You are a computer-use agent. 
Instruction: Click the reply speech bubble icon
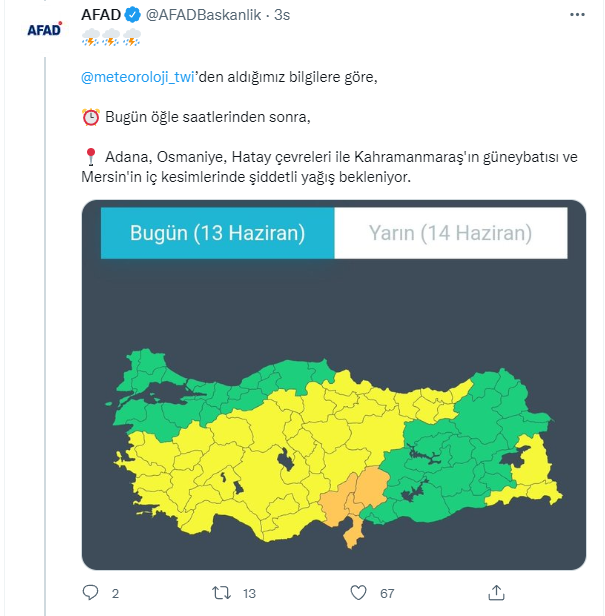tap(91, 593)
